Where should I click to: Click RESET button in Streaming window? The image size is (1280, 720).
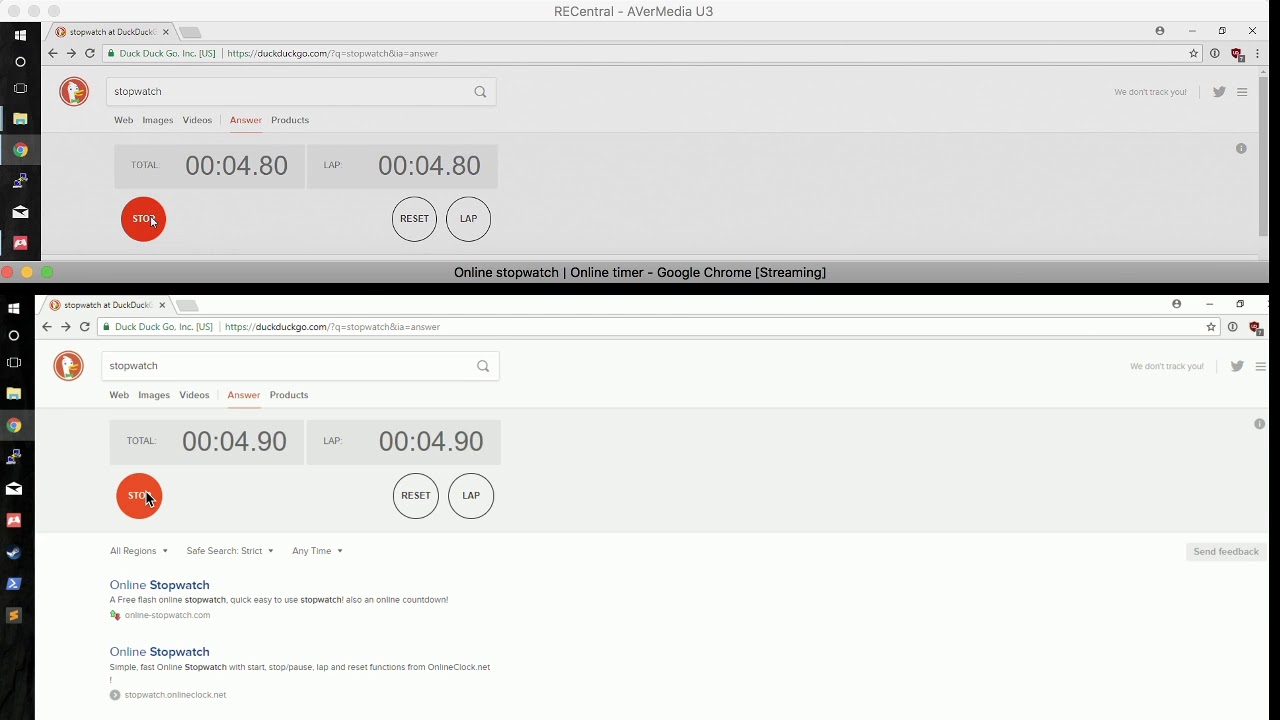pos(416,496)
